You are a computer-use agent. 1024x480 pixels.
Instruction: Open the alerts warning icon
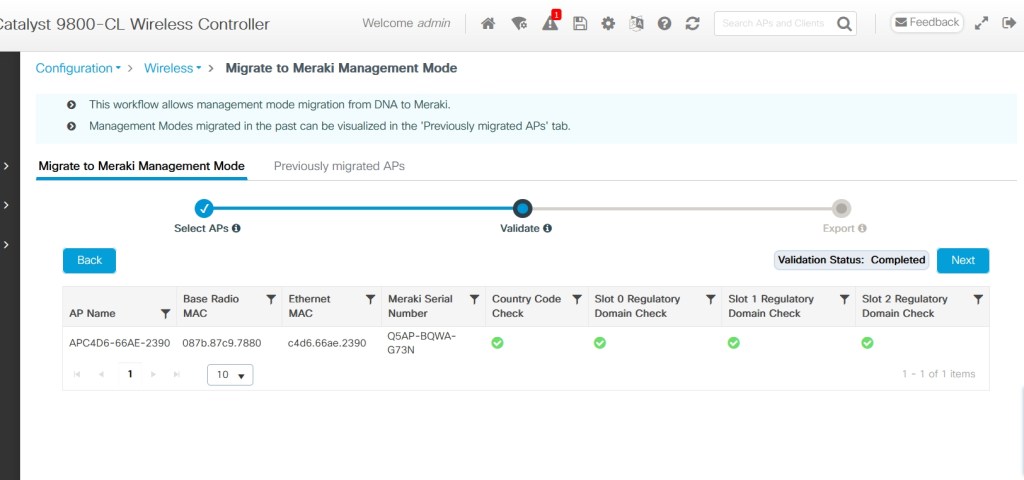(550, 23)
